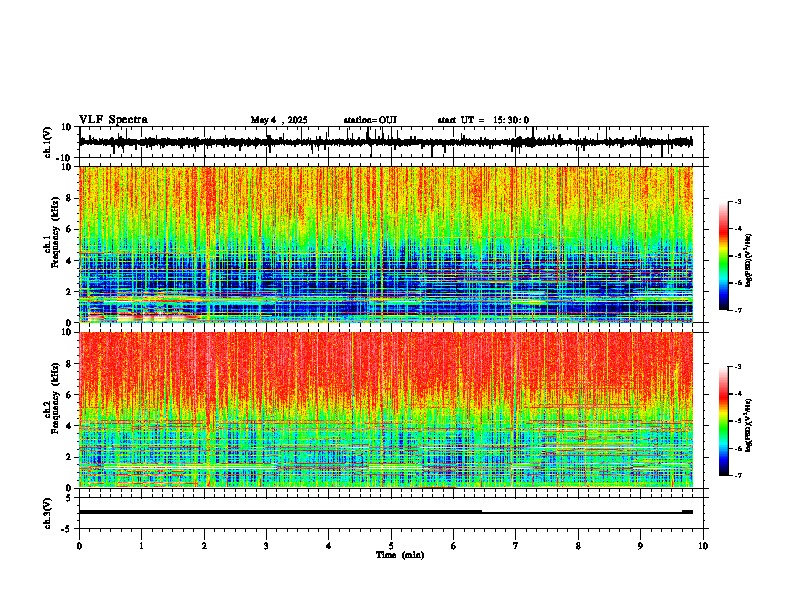Click the time axis tick label "7"
The image size is (792, 612).
click(x=516, y=546)
